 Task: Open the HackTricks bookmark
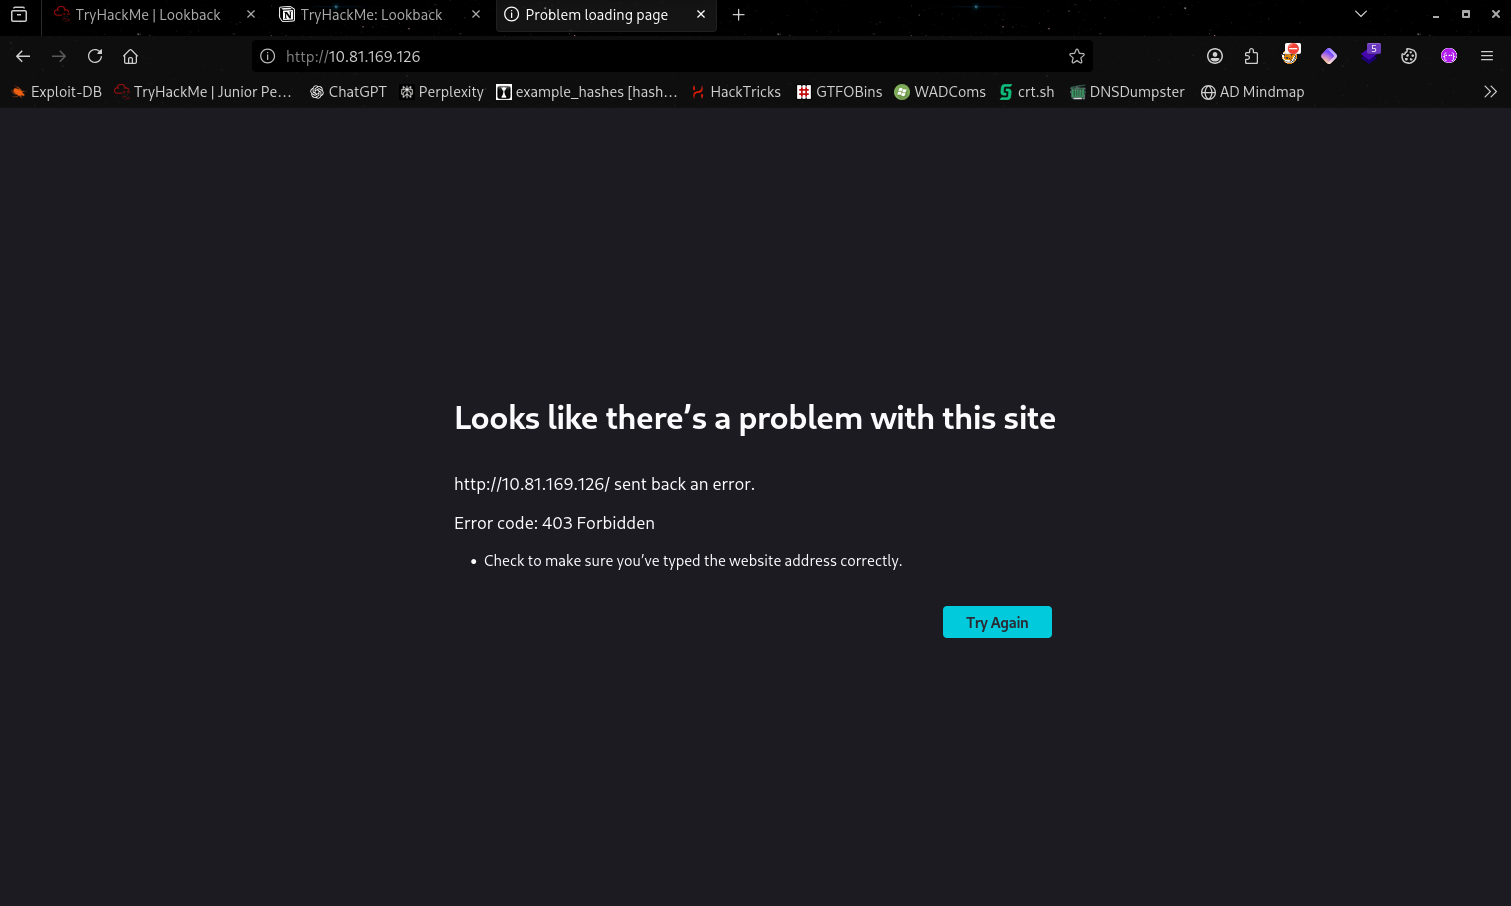(736, 92)
